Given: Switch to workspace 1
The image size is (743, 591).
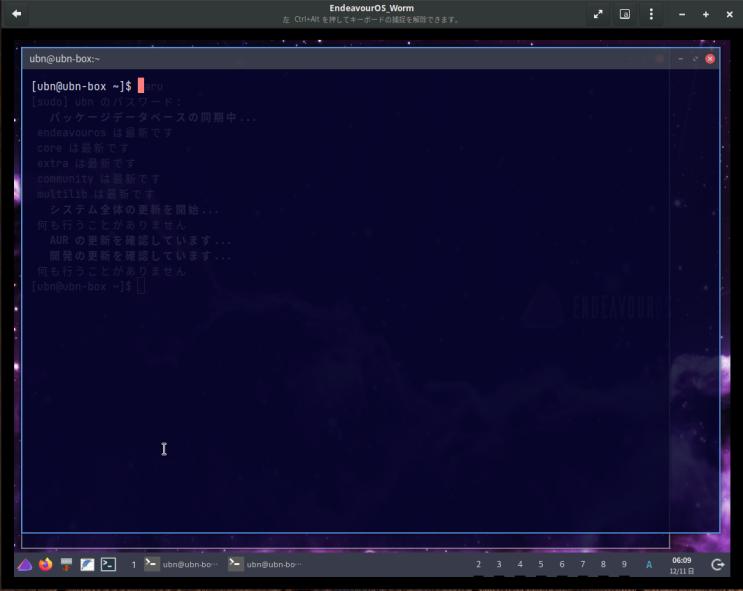Looking at the screenshot, I should coord(134,564).
